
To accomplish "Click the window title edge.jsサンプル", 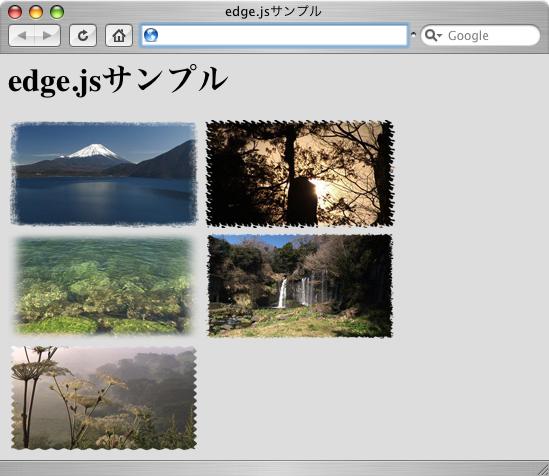I will [x=273, y=12].
